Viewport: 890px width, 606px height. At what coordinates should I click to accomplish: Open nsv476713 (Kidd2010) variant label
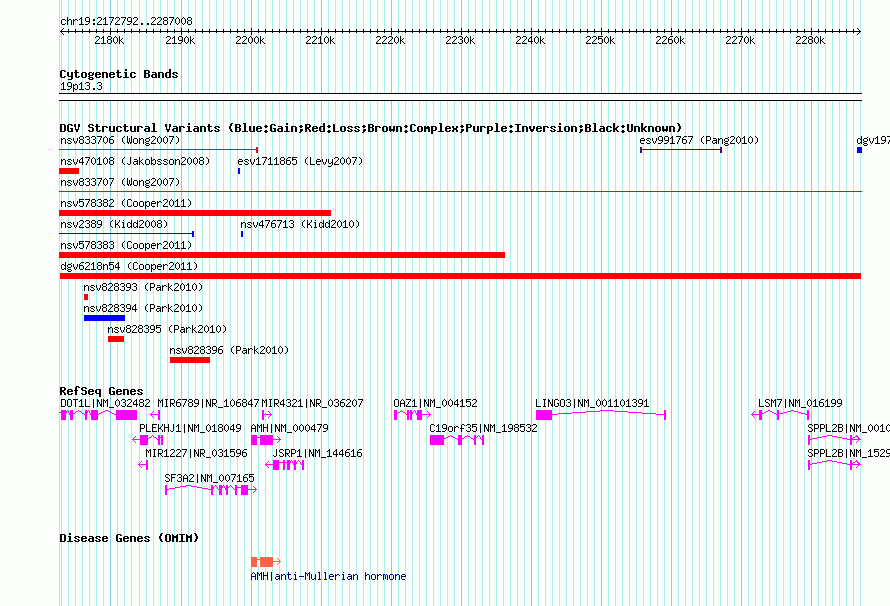pos(300,224)
